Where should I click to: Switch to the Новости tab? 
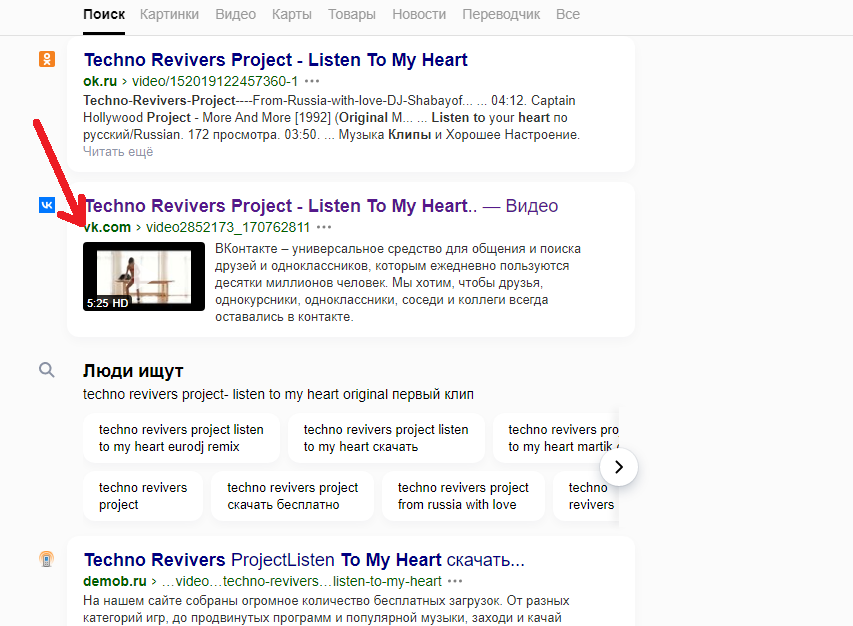click(x=419, y=14)
